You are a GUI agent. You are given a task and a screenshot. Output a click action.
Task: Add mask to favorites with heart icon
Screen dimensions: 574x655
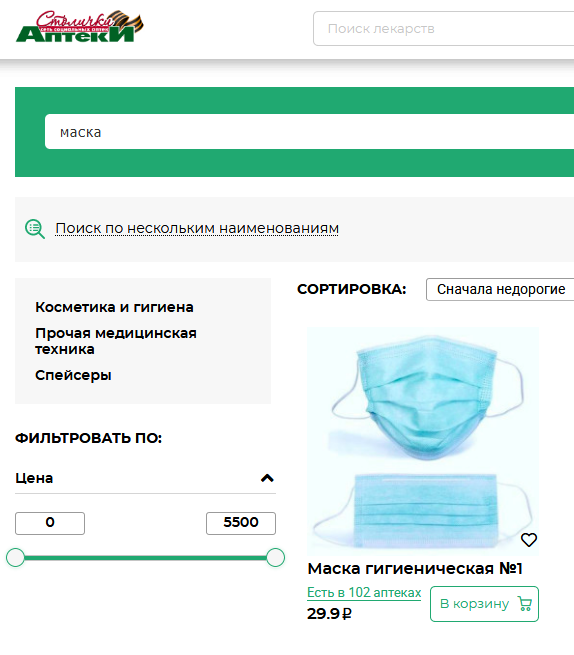pyautogui.click(x=529, y=540)
